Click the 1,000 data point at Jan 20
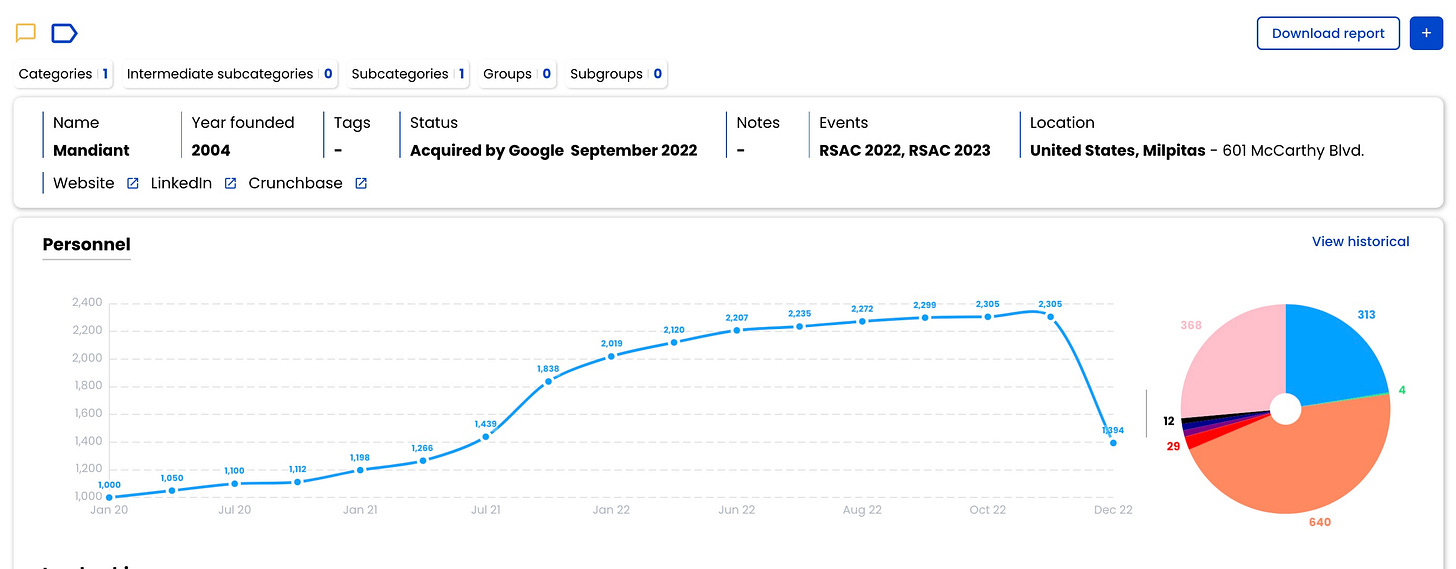Image resolution: width=1456 pixels, height=569 pixels. [x=109, y=497]
